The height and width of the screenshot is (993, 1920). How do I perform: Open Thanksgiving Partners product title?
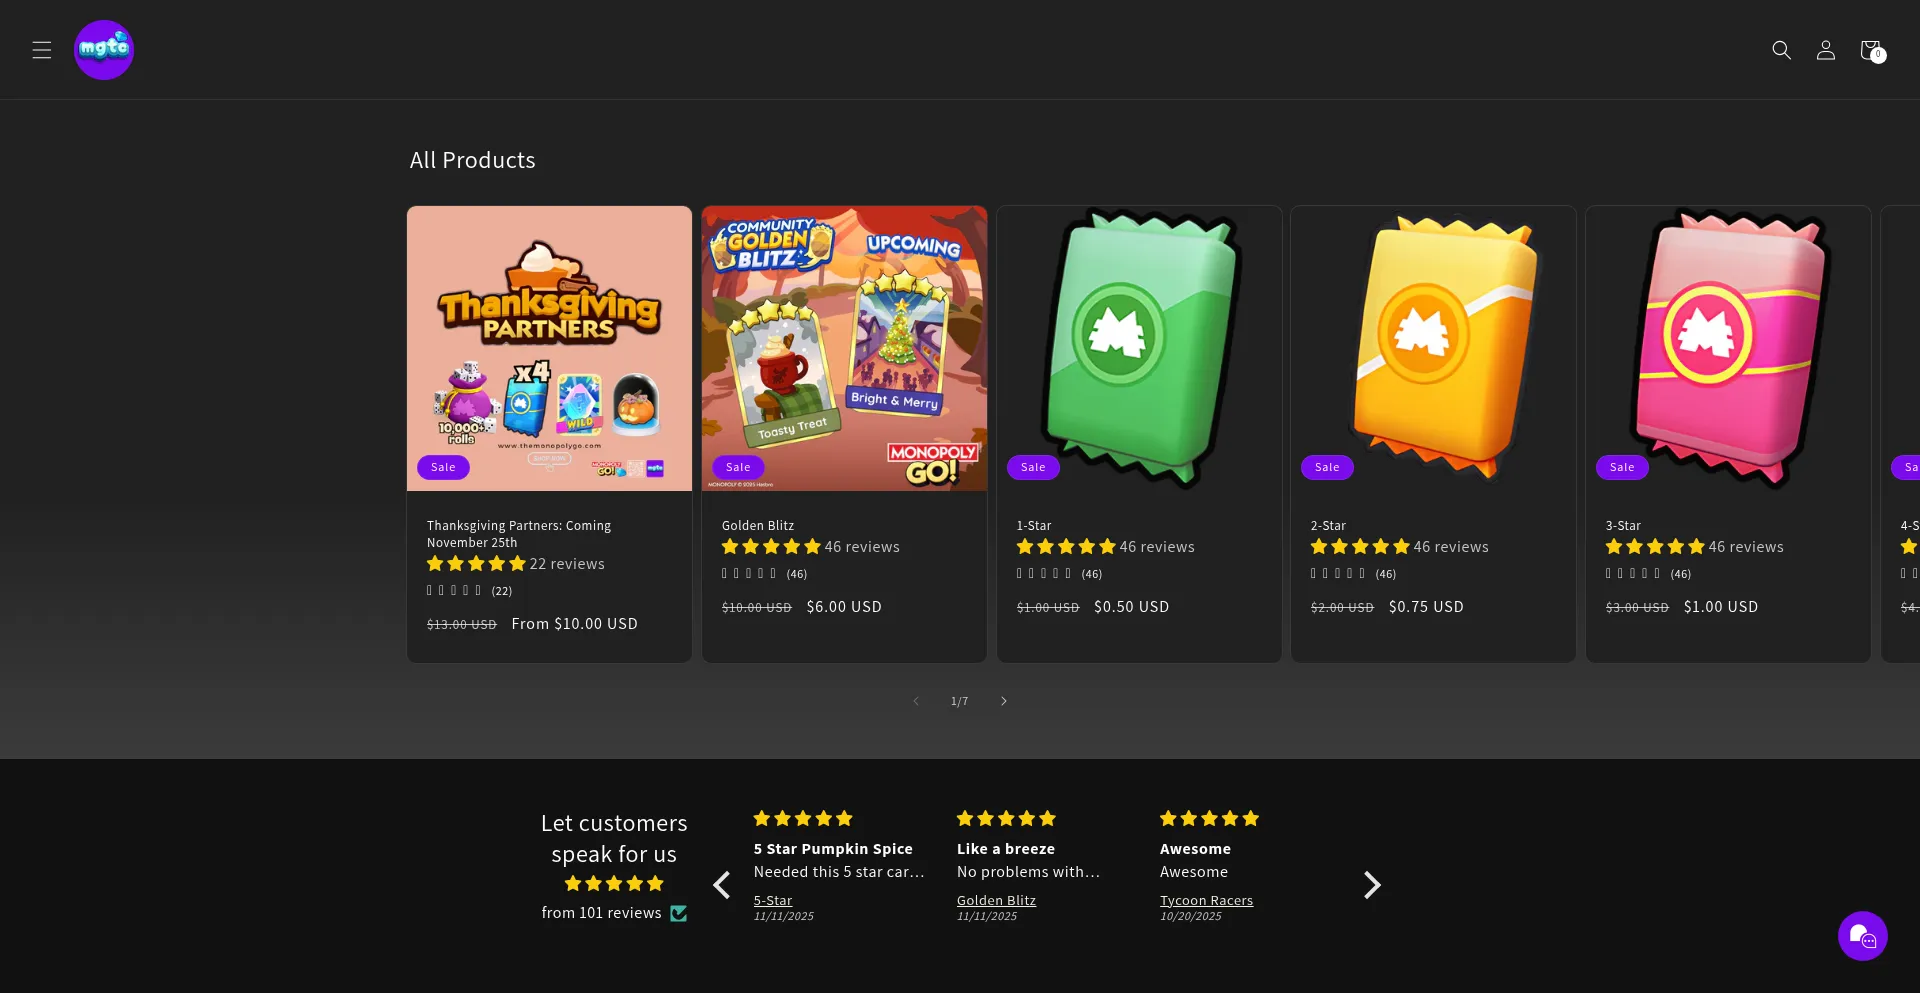pos(518,534)
